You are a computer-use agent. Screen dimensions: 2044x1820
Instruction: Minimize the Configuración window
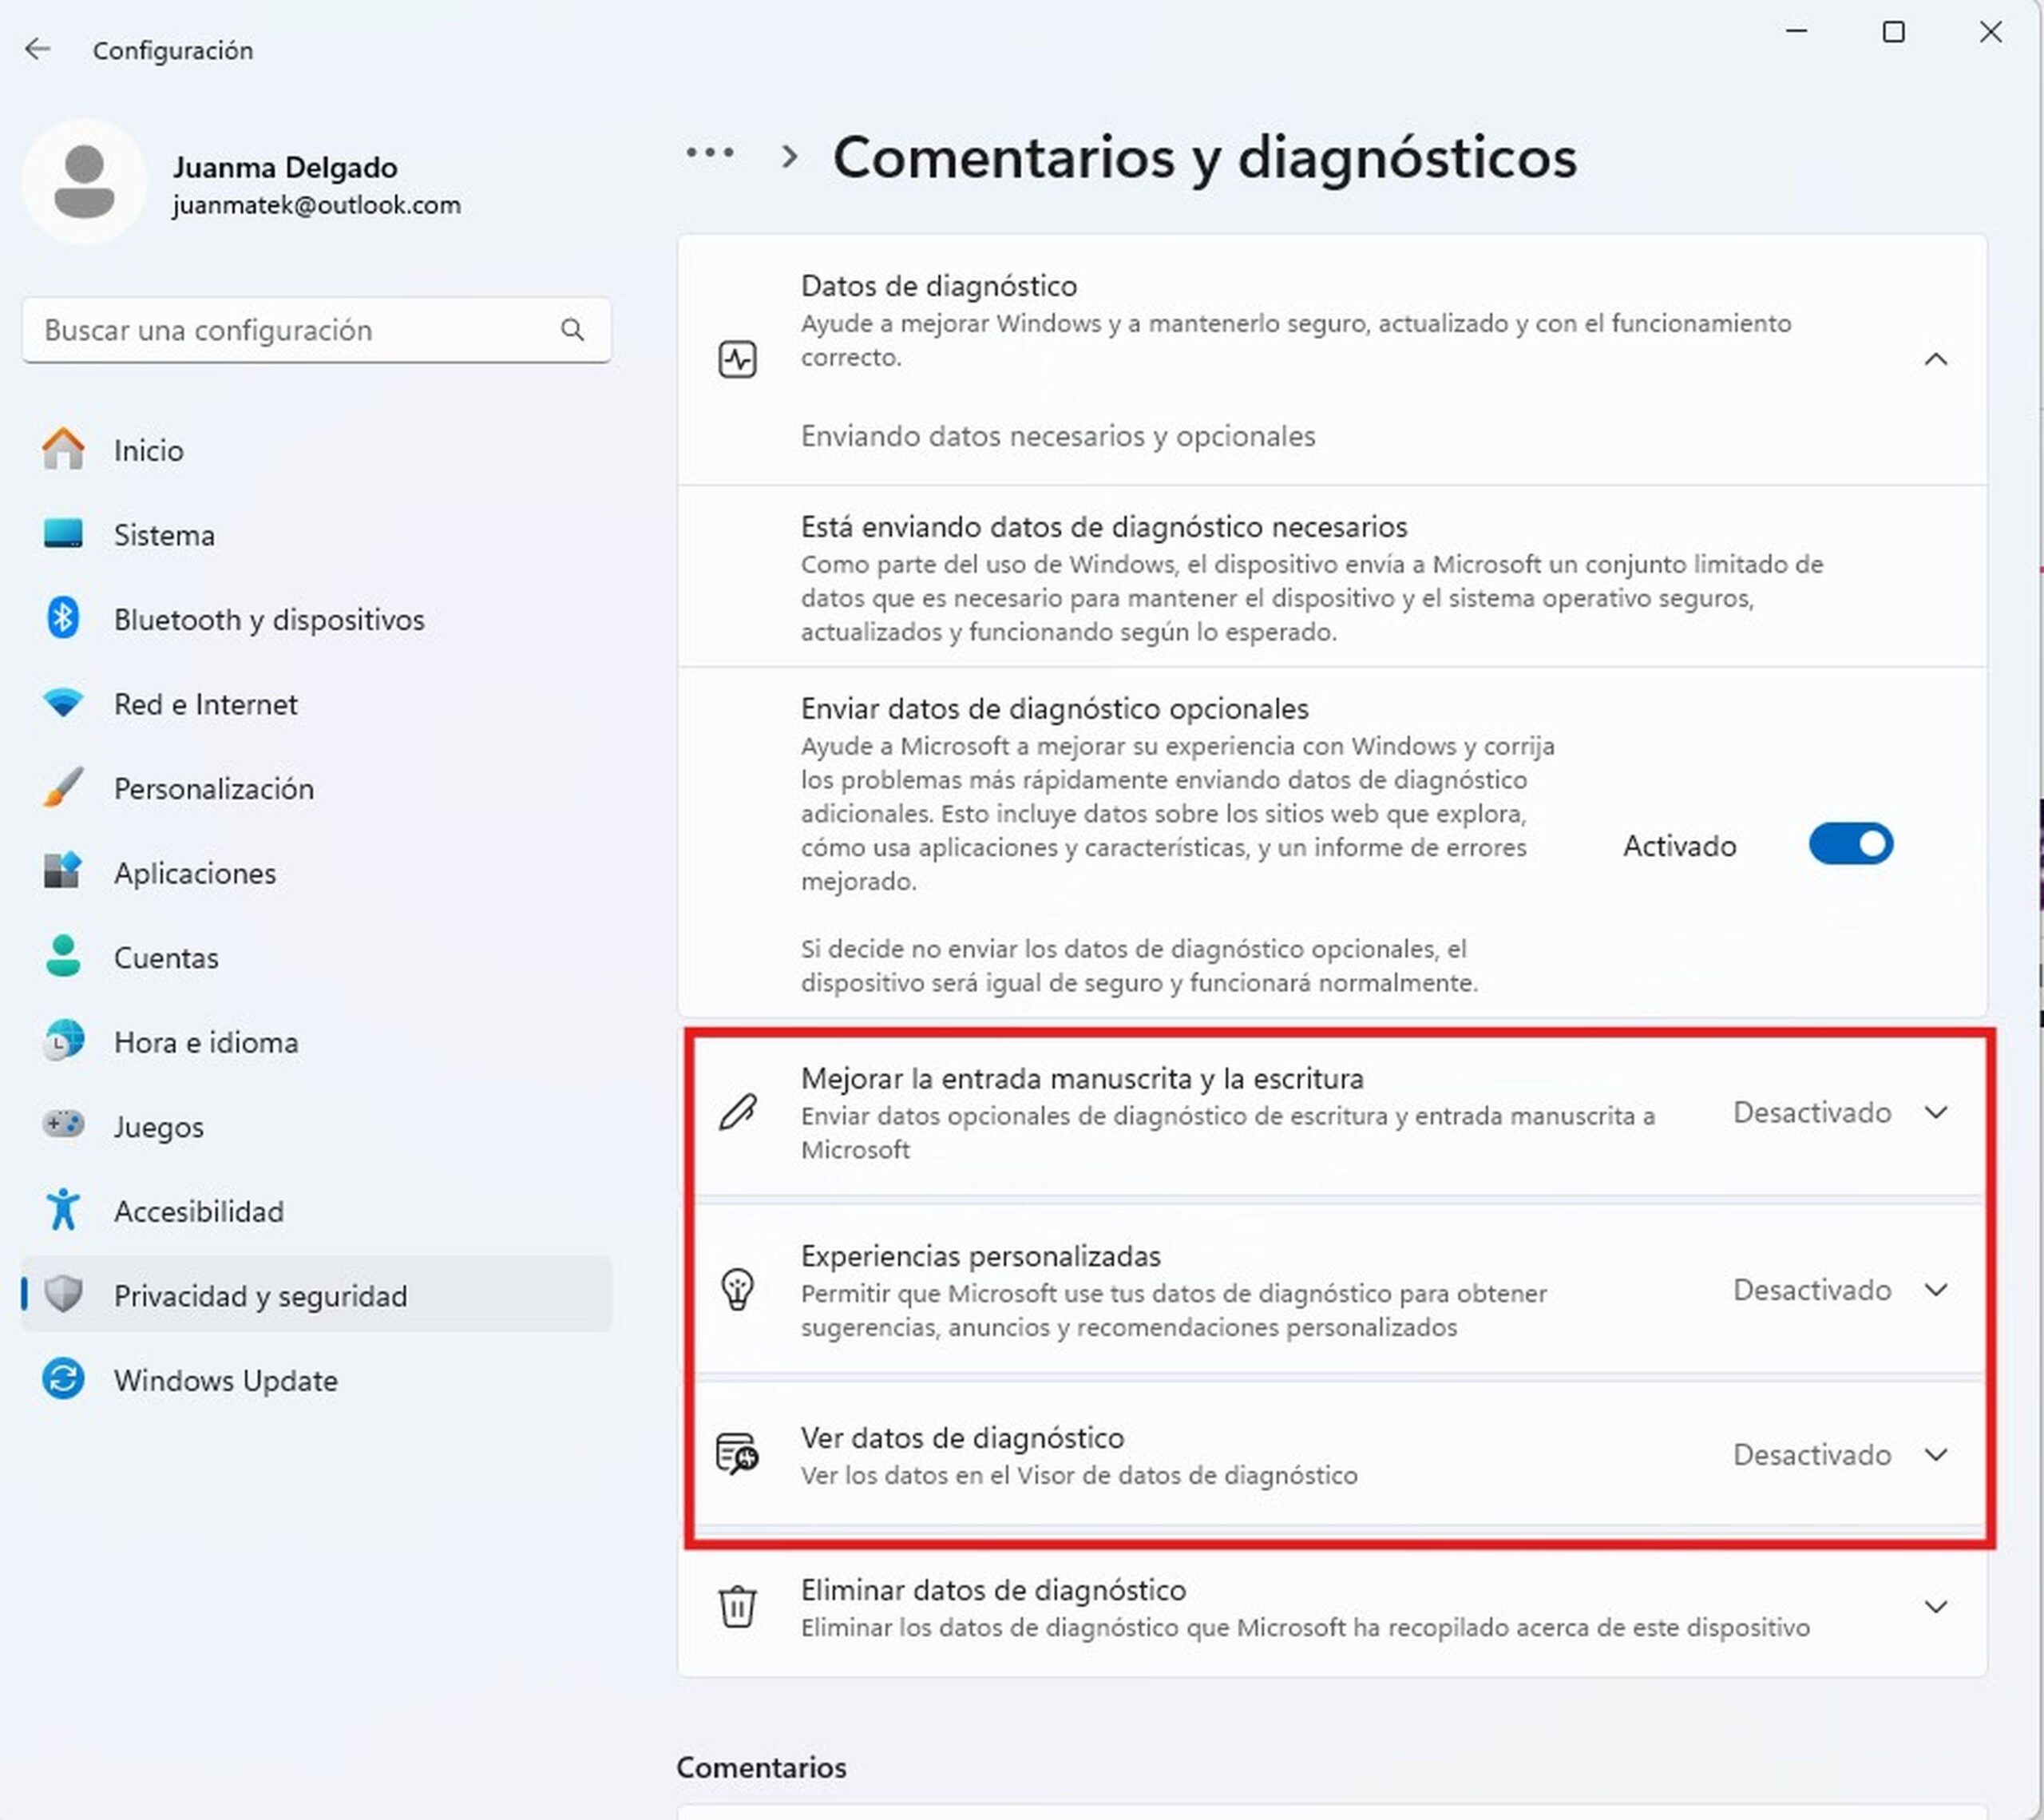pyautogui.click(x=1797, y=32)
